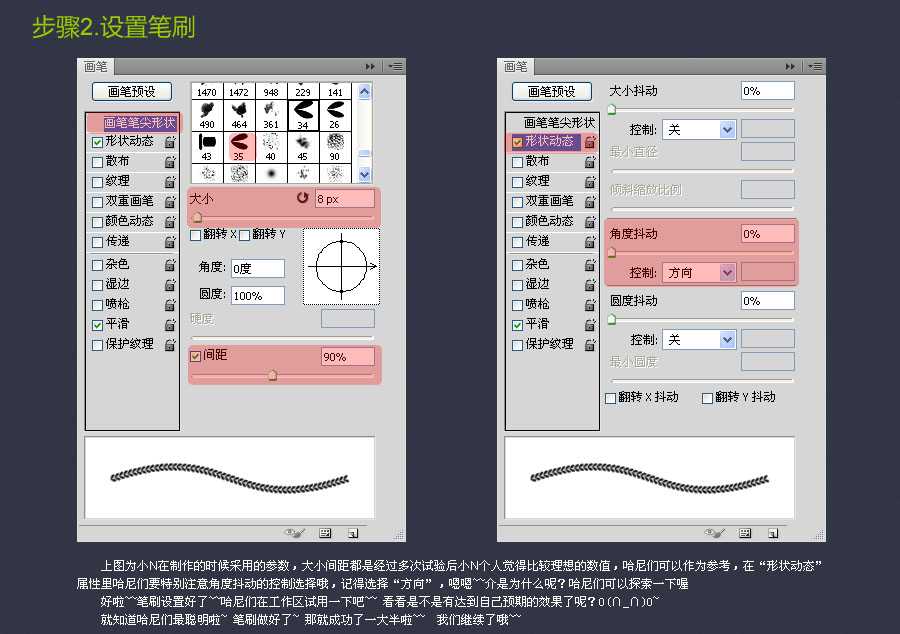Click the 圆度 100% input field
Viewport: 900px width, 634px height.
258,295
